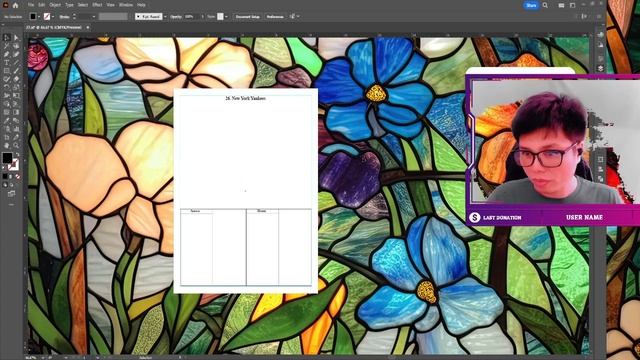Screen dimensions: 640x360
Task: Open the brush definition dropdown
Action: point(165,17)
